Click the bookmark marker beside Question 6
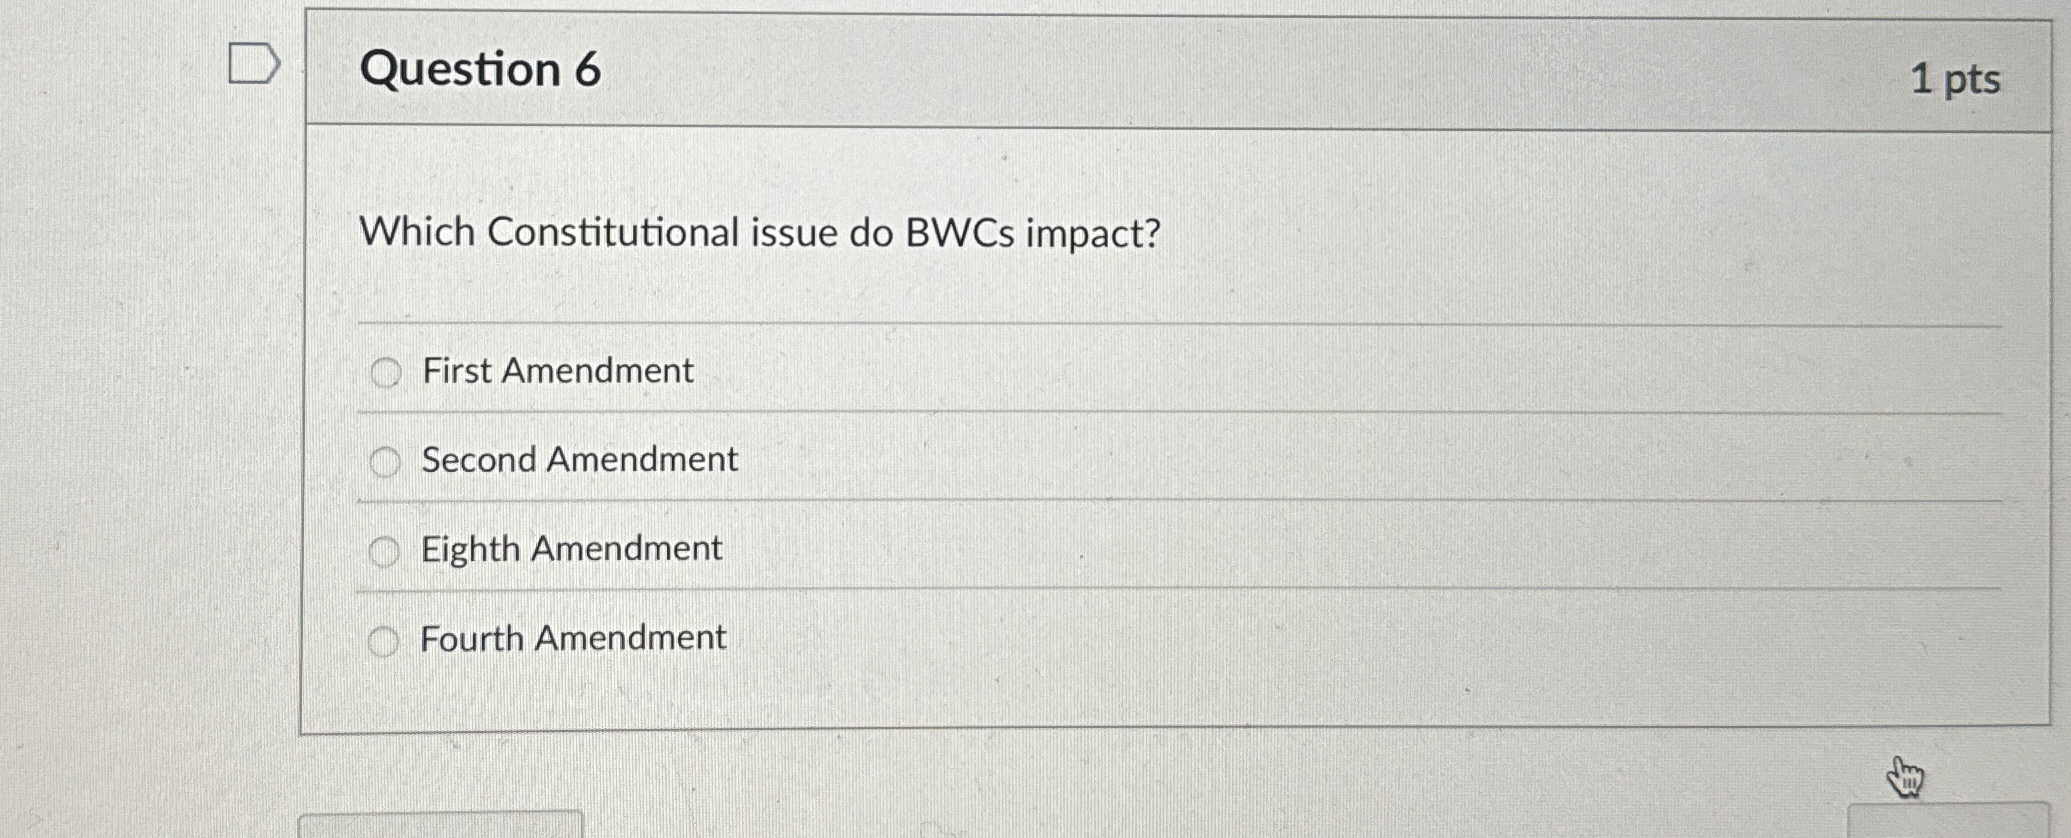The width and height of the screenshot is (2071, 838). 253,63
